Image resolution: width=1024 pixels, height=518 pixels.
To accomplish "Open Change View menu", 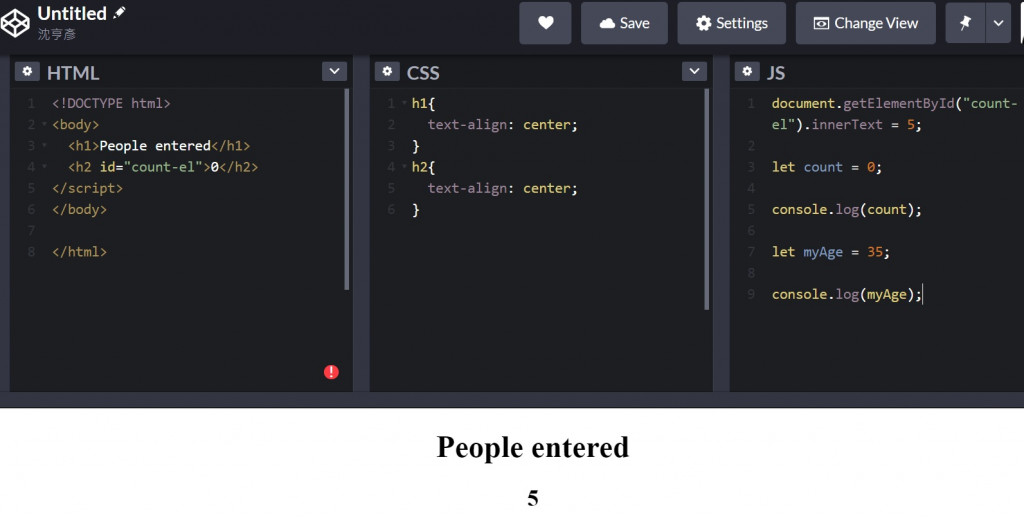I will (x=865, y=23).
